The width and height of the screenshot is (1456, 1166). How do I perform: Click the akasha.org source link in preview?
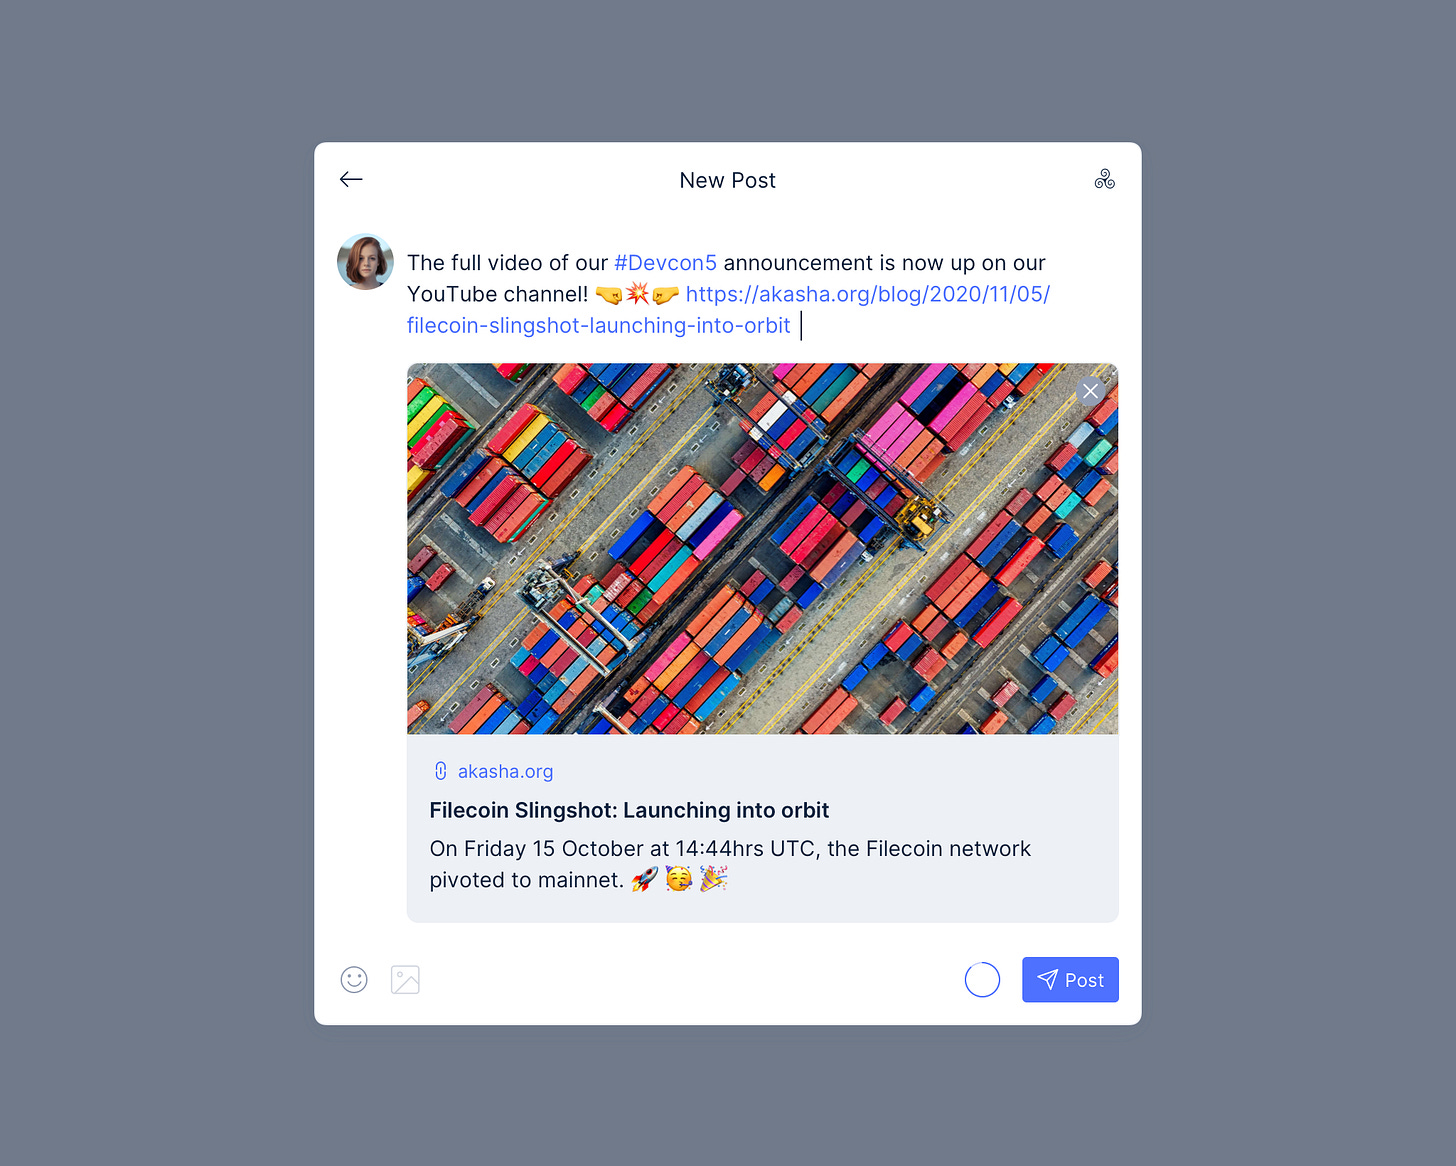click(x=505, y=771)
